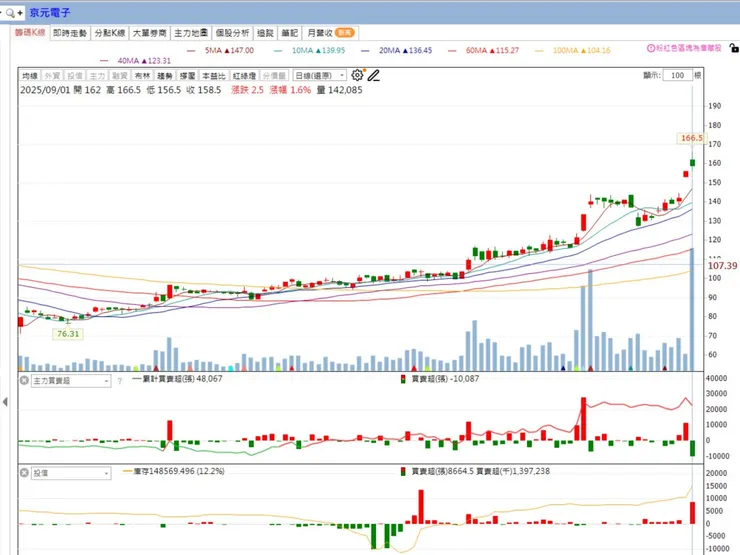This screenshot has height=555, width=740.
Task: Click the 2025/09/01 date text
Action: tap(45, 90)
